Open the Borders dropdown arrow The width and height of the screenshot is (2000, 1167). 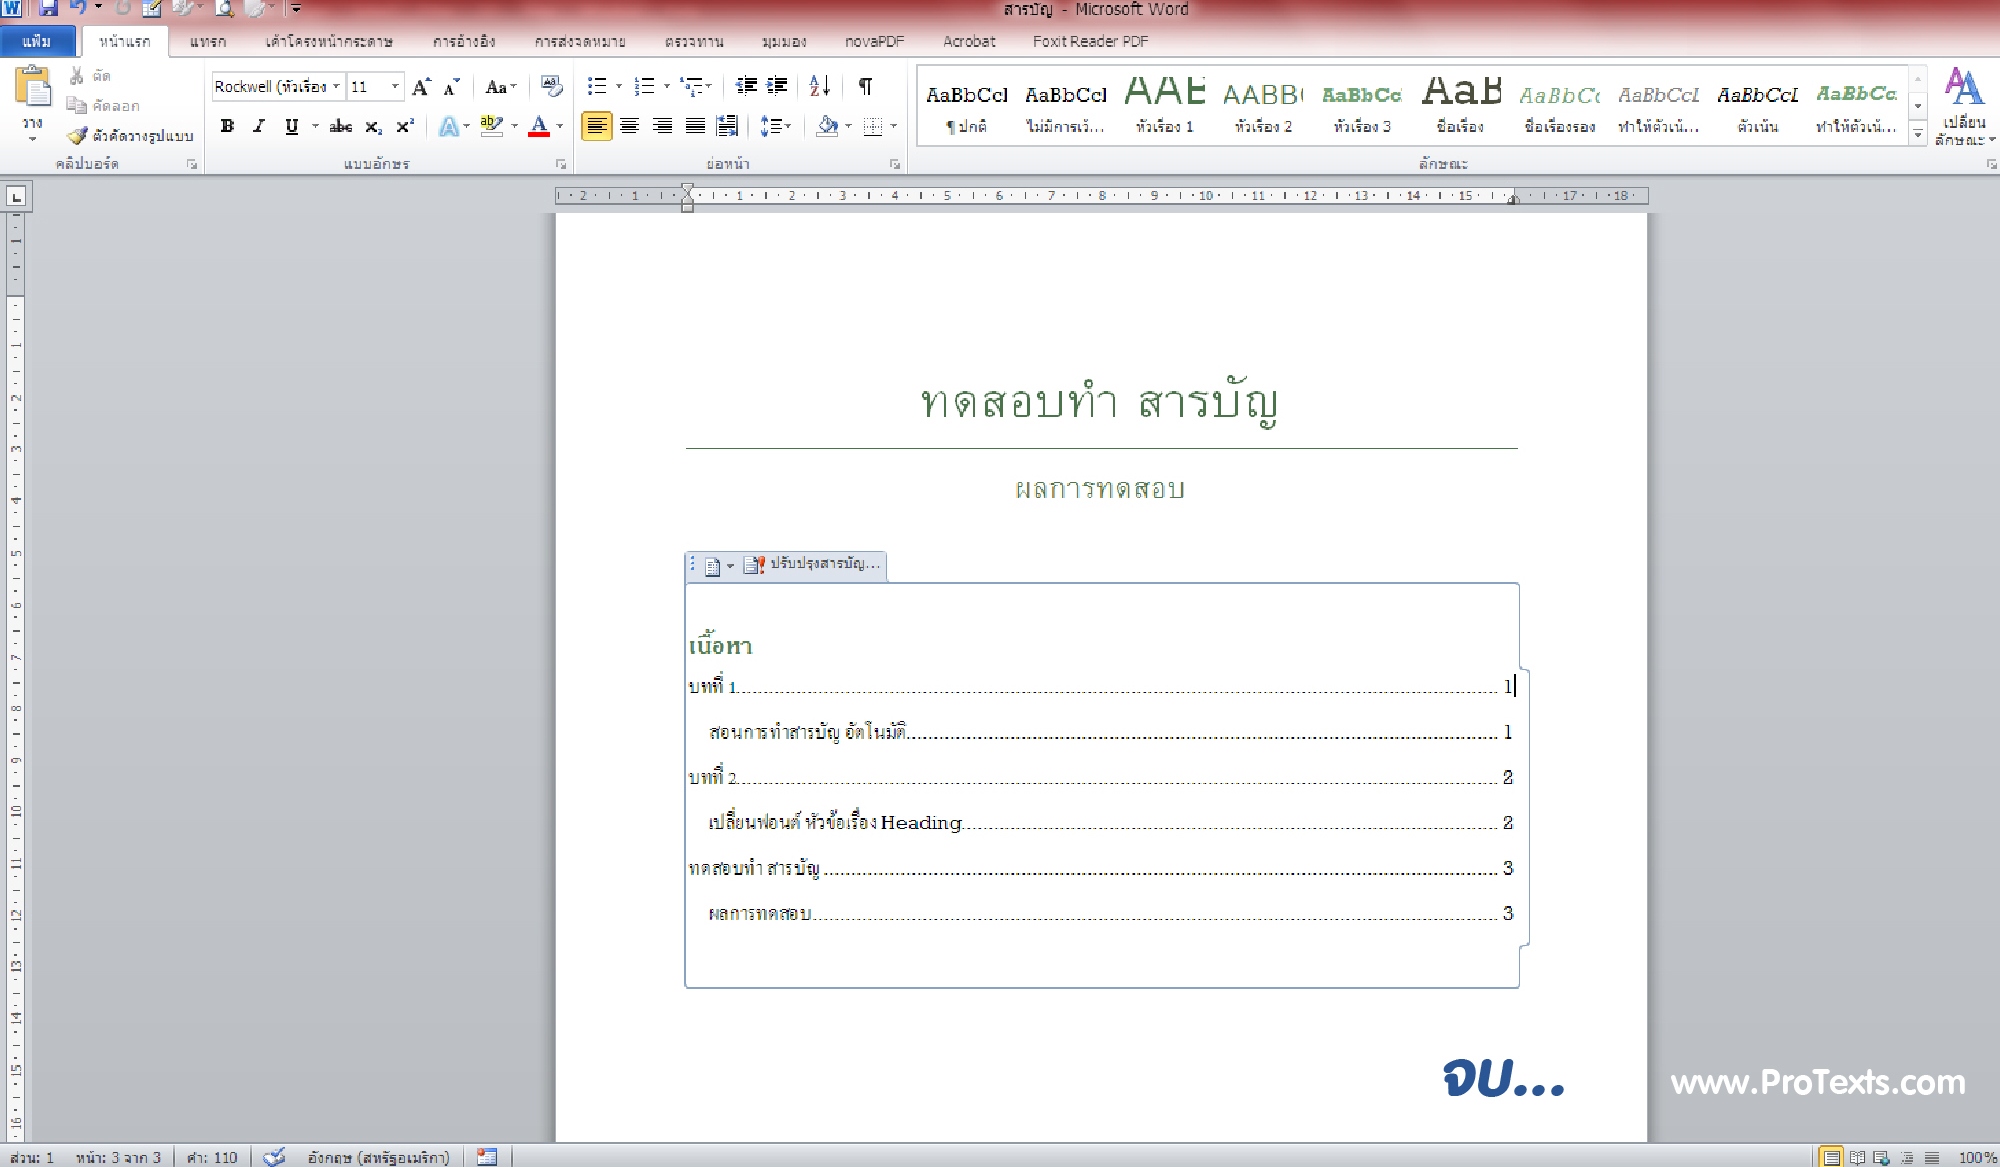[894, 126]
